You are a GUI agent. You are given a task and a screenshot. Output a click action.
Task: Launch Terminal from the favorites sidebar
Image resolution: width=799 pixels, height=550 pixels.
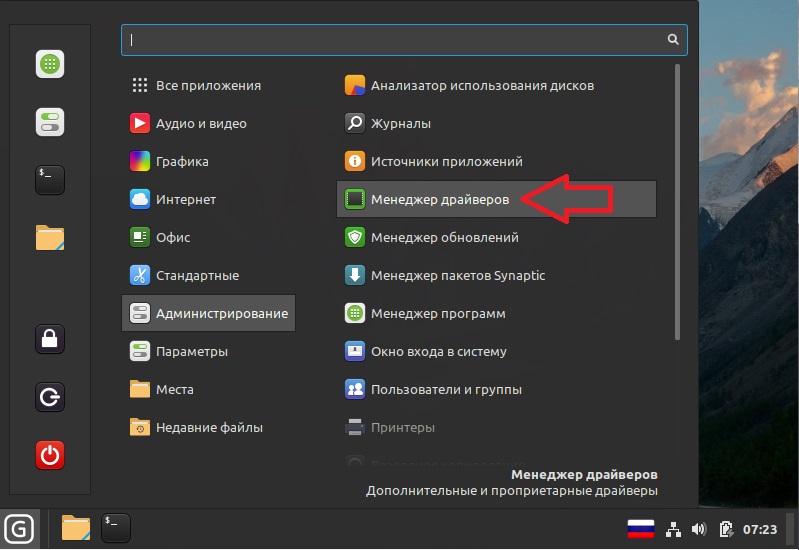[50, 179]
